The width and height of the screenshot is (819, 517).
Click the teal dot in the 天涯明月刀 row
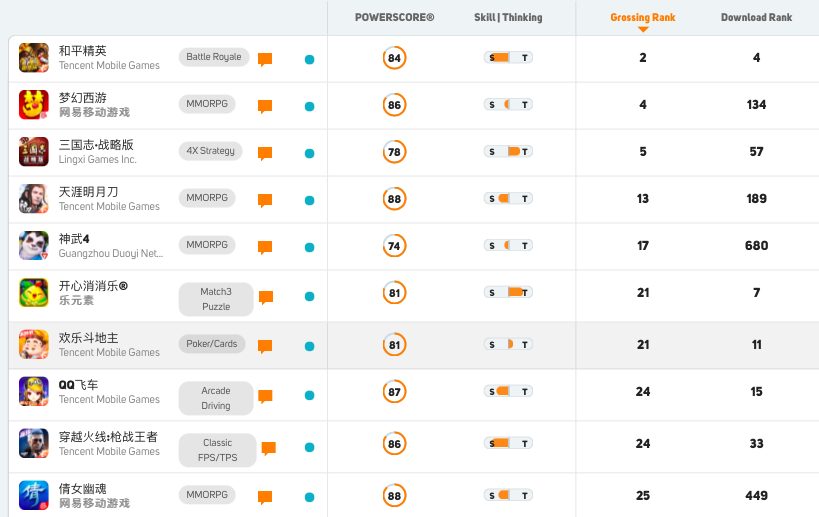pos(309,201)
